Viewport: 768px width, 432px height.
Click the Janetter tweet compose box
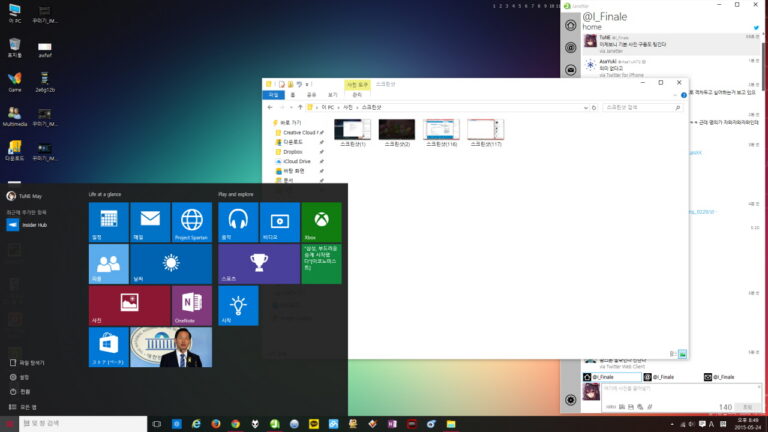(x=681, y=392)
